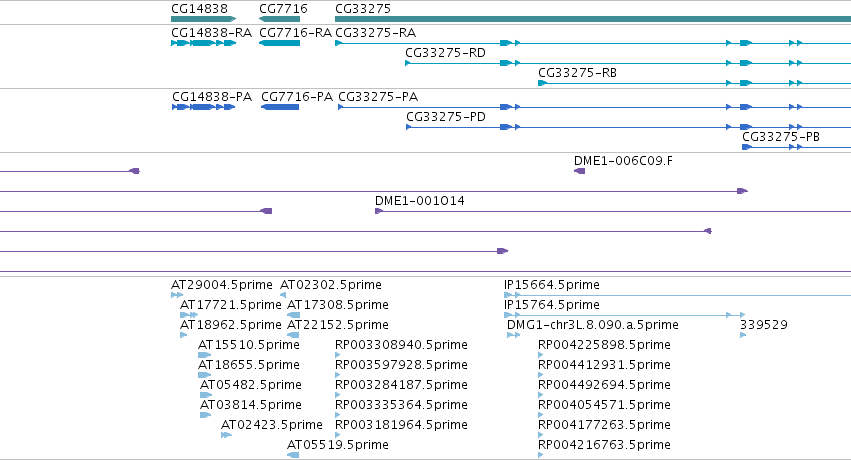Select EST RP003181964.5prime

401,425
